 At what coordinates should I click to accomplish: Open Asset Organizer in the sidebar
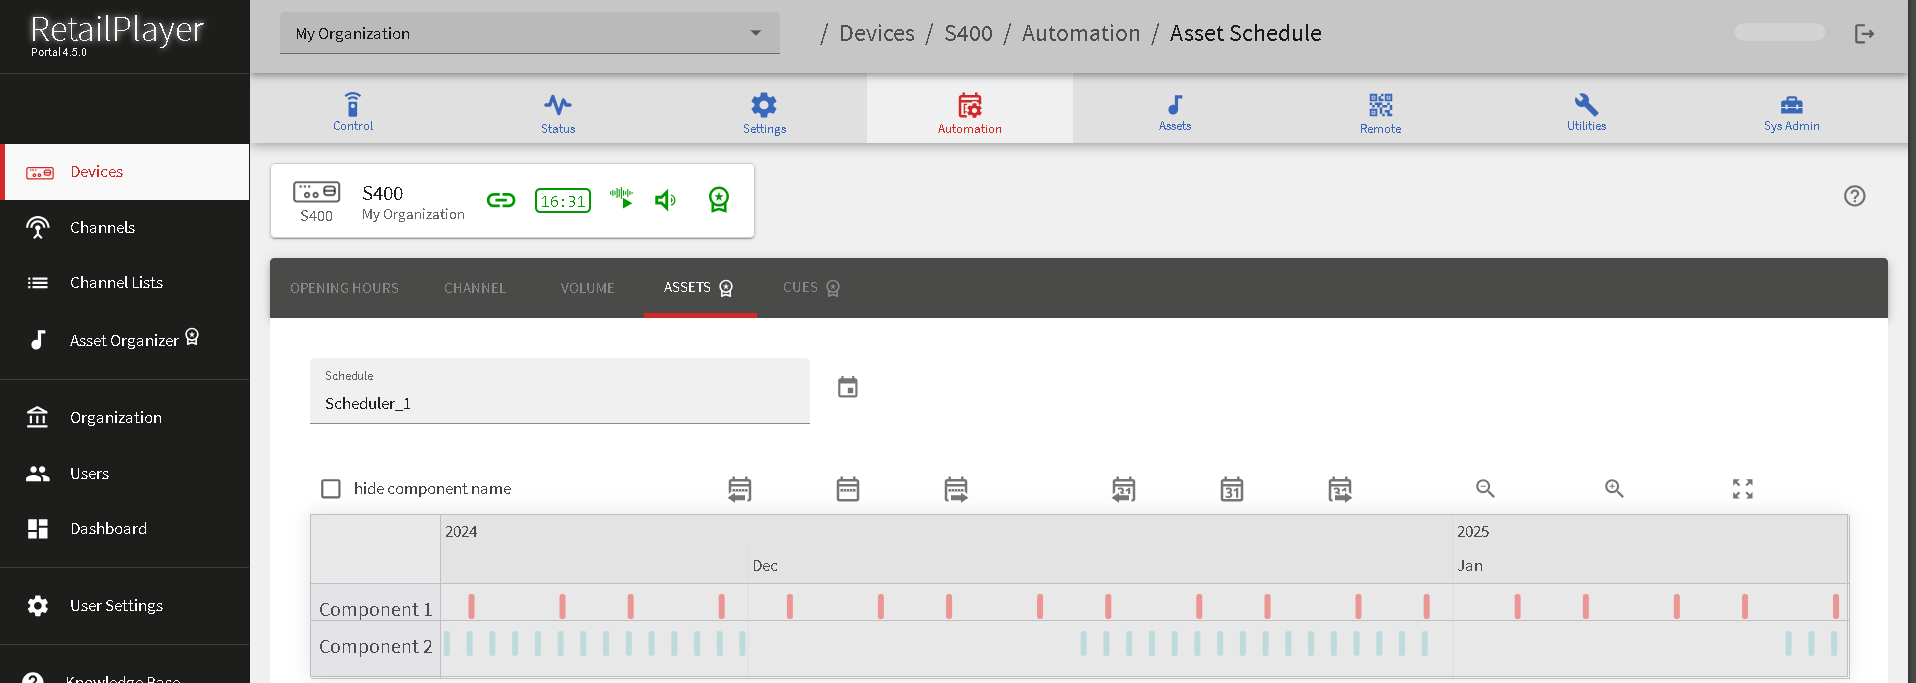pos(124,341)
